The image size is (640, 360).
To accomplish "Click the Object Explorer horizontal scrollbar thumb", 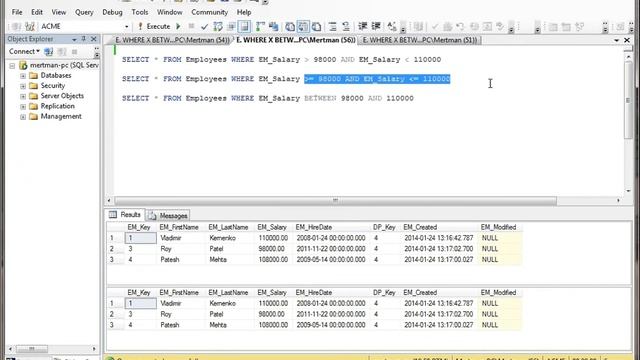I will [32, 349].
